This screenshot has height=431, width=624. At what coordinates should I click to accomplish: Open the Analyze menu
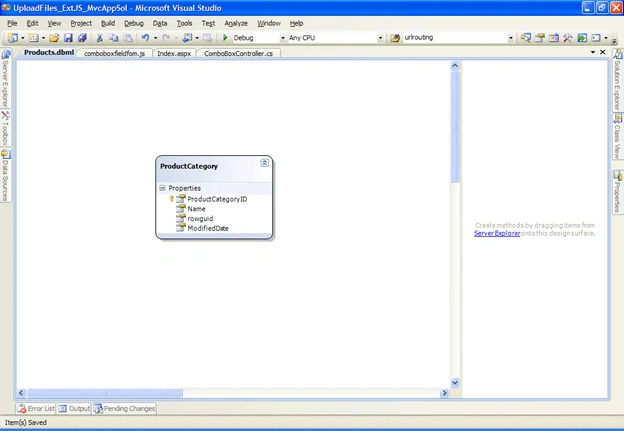(236, 23)
